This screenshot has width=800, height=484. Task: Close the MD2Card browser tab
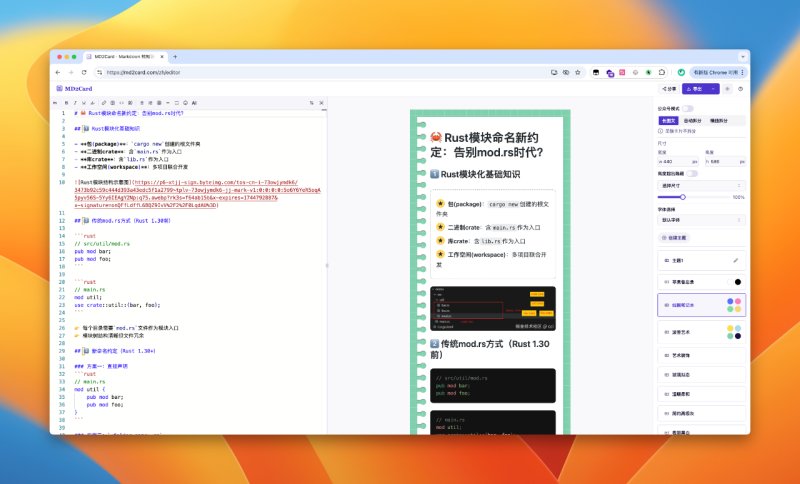point(162,57)
